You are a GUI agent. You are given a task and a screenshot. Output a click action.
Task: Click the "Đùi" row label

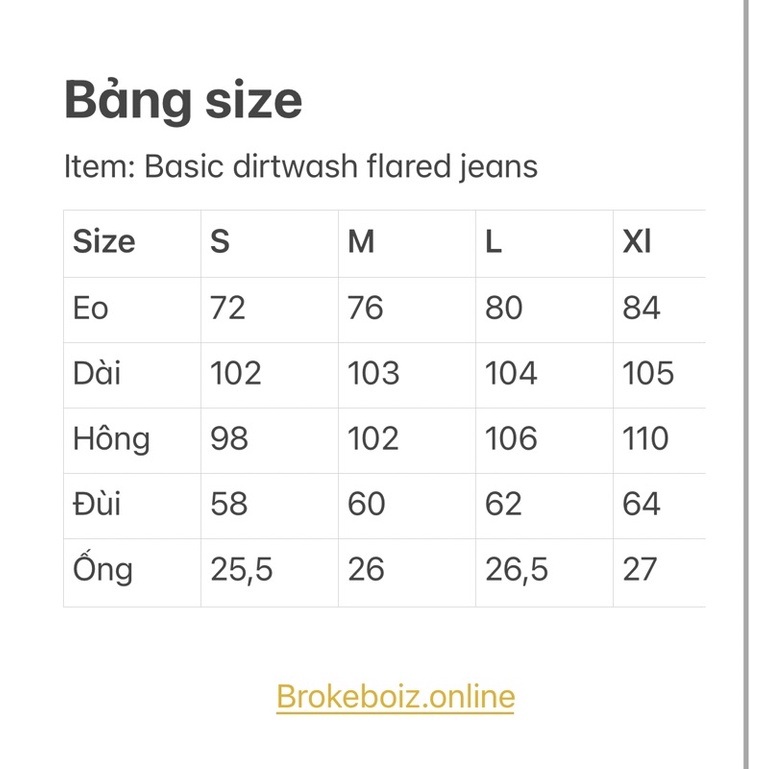(97, 504)
